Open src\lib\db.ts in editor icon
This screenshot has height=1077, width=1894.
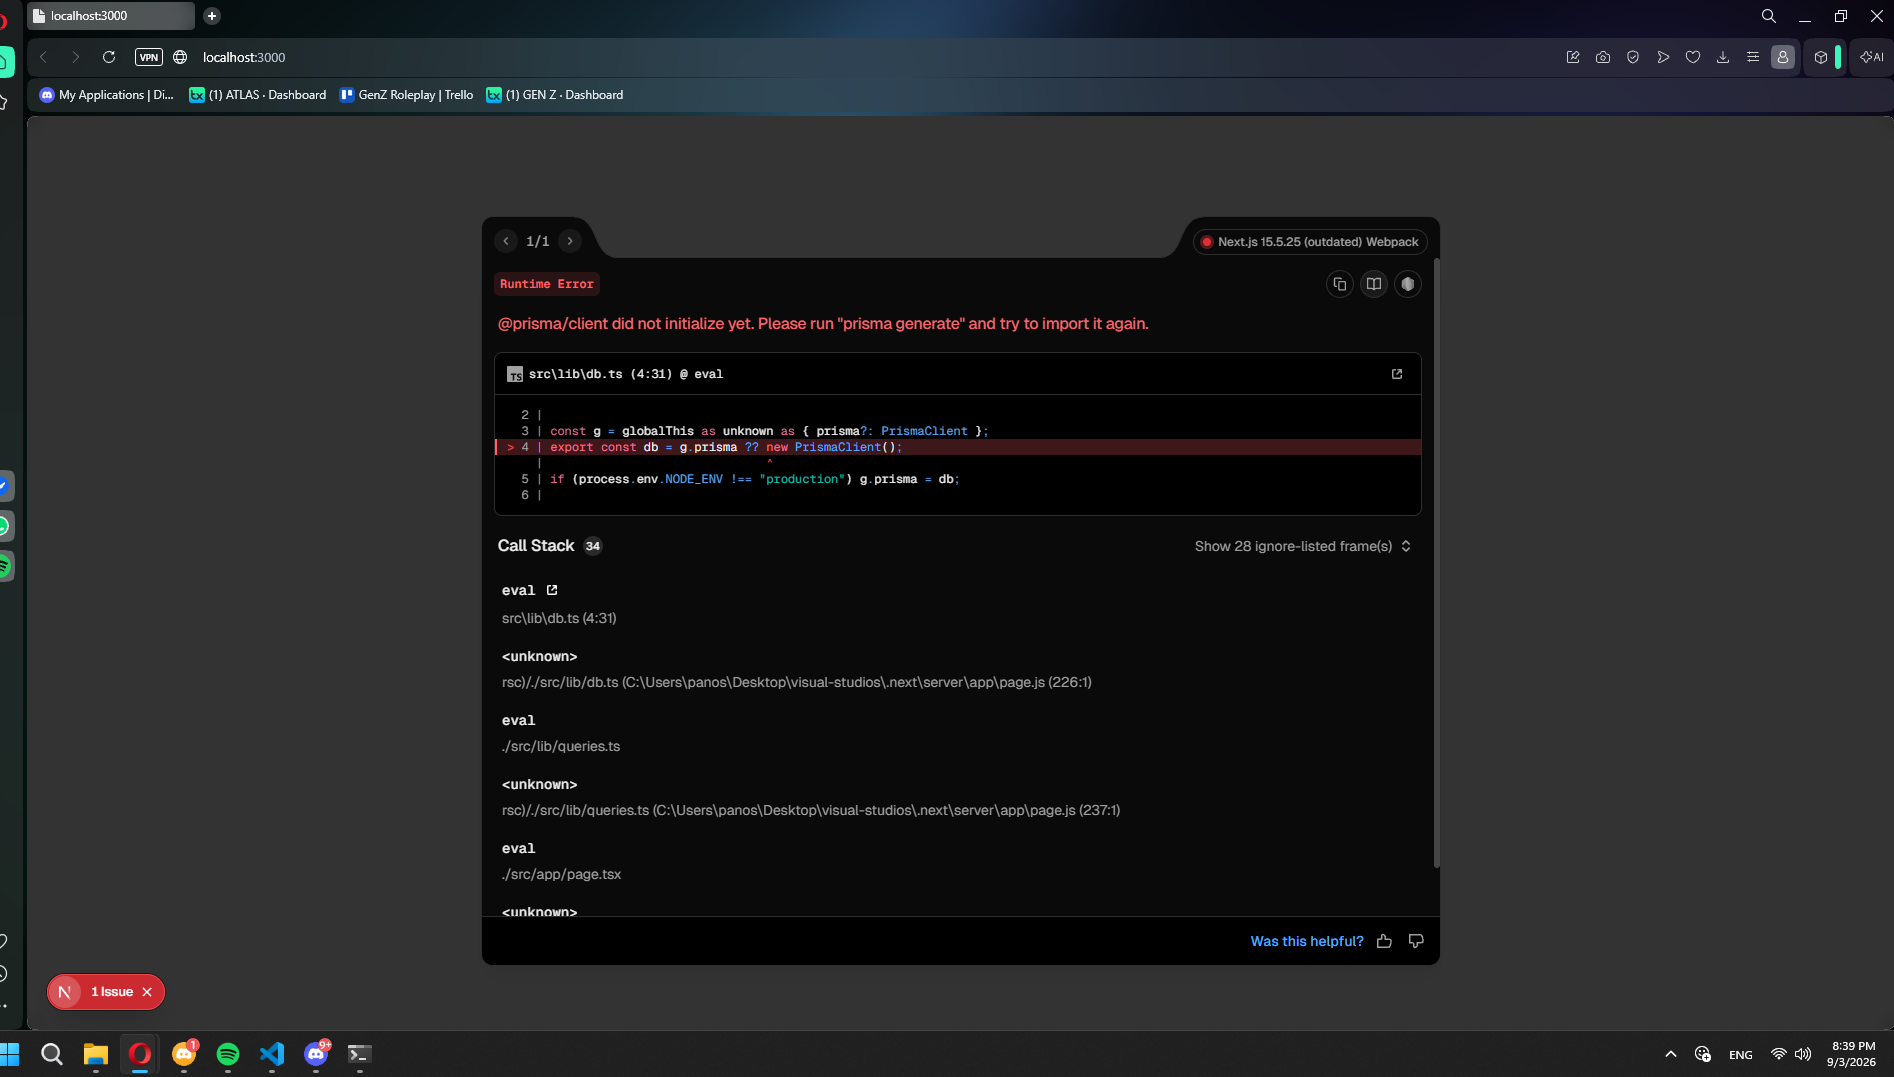point(1397,374)
